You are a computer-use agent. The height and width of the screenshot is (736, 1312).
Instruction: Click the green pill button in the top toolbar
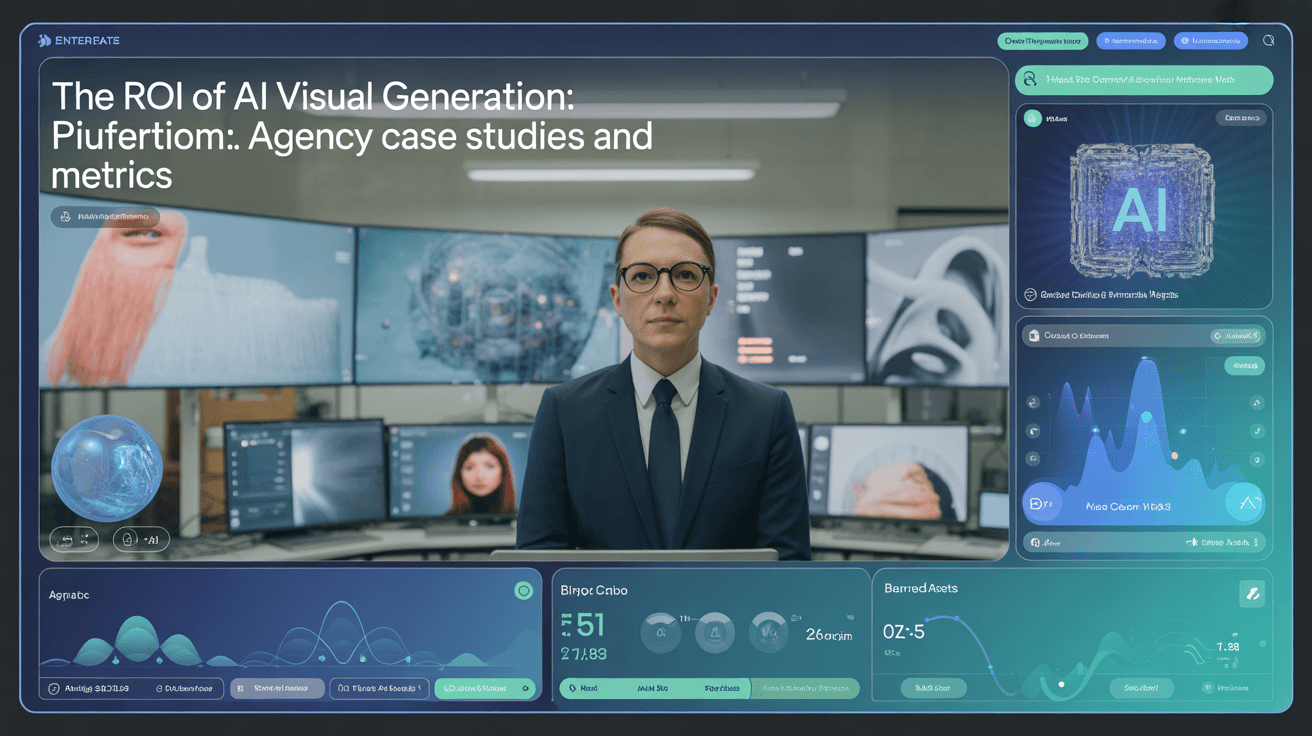coord(1042,40)
